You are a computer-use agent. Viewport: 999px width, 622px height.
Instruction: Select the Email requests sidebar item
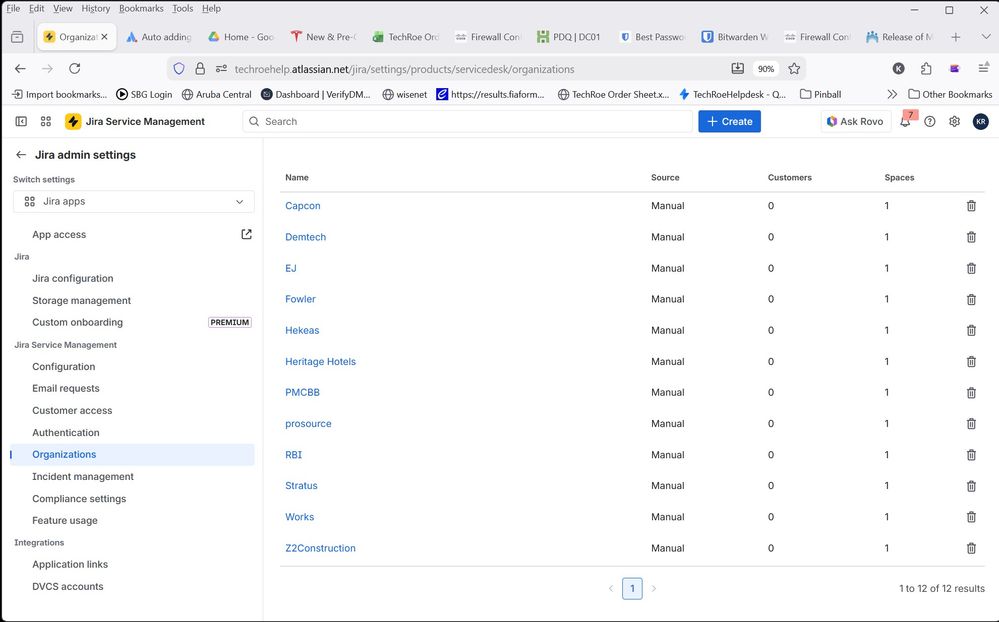coord(66,388)
